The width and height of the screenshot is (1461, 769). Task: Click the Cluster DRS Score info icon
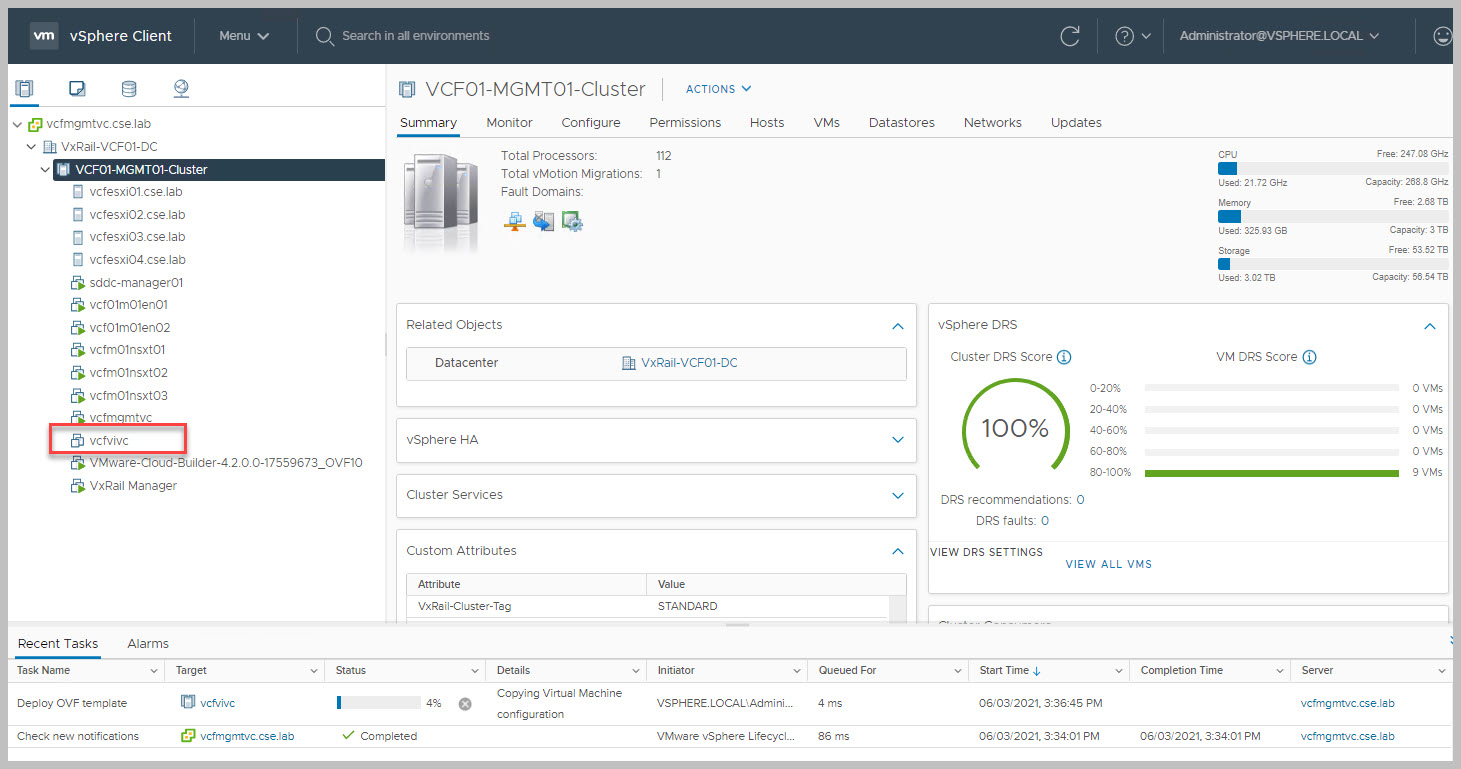pos(1064,357)
